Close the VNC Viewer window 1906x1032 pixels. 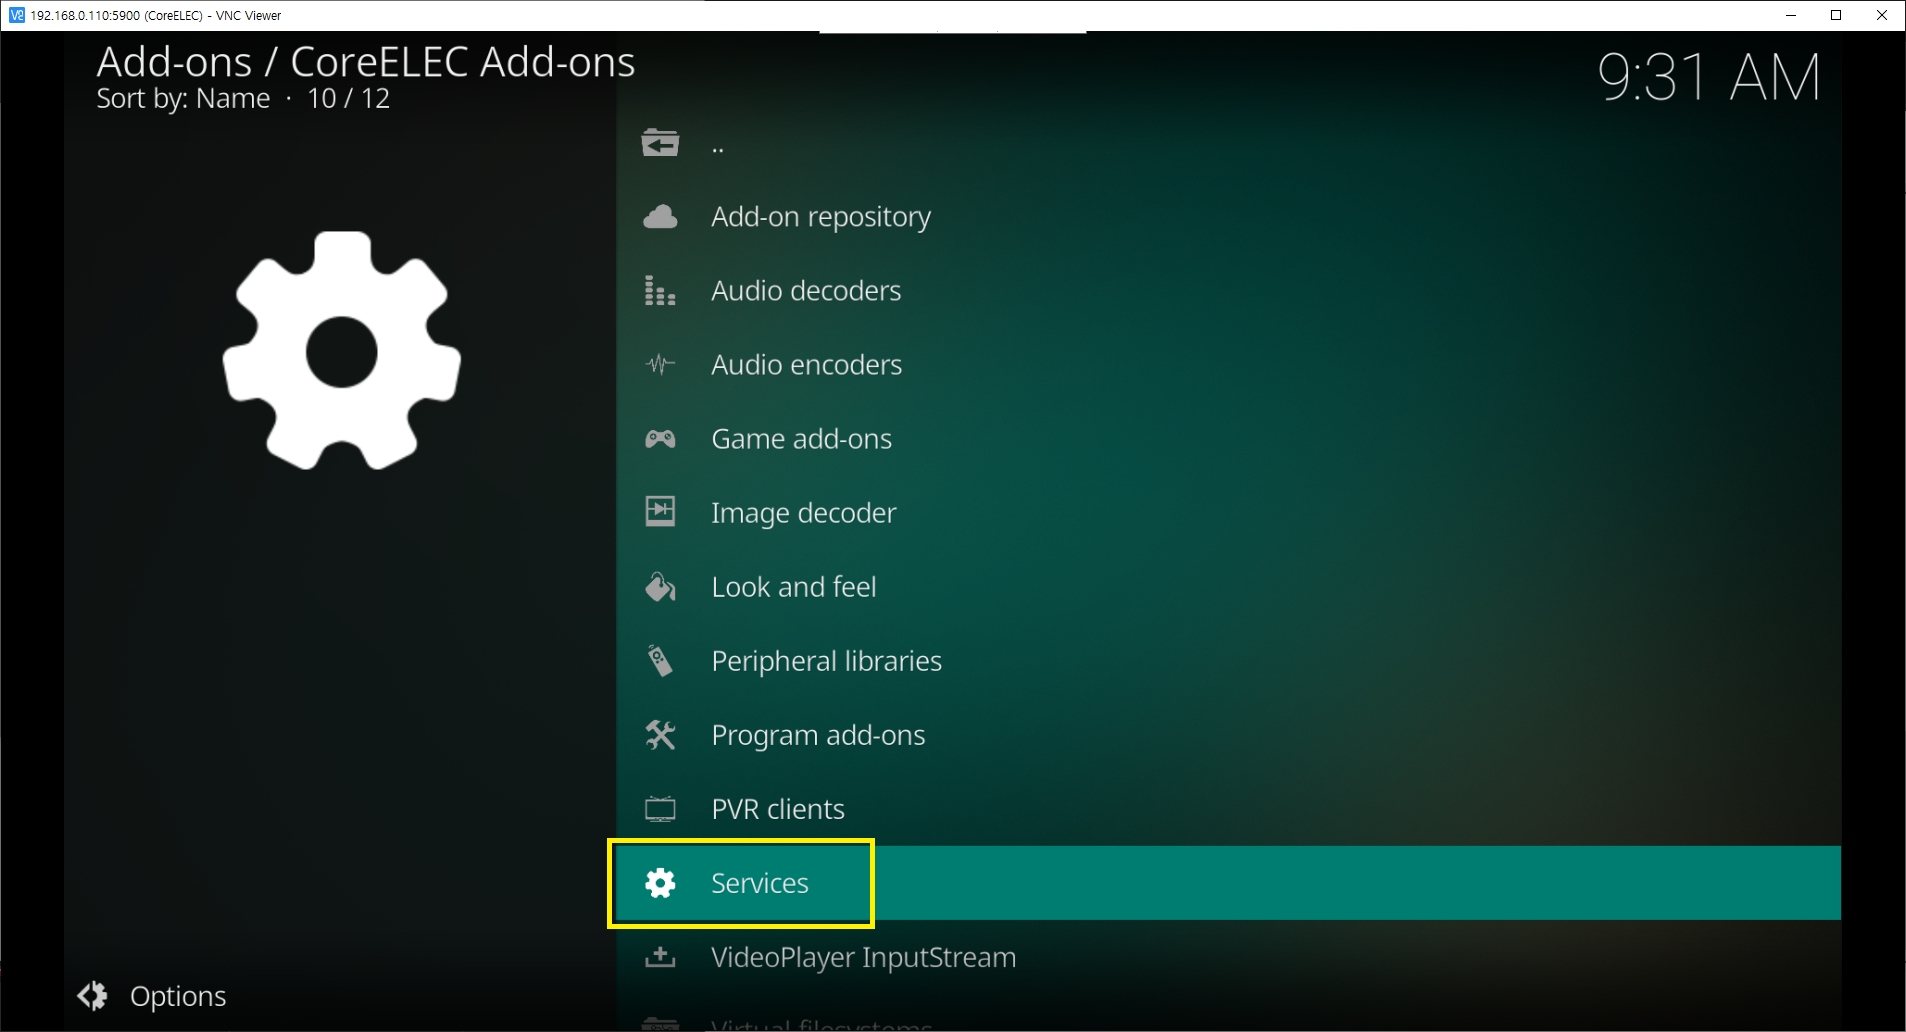tap(1882, 15)
